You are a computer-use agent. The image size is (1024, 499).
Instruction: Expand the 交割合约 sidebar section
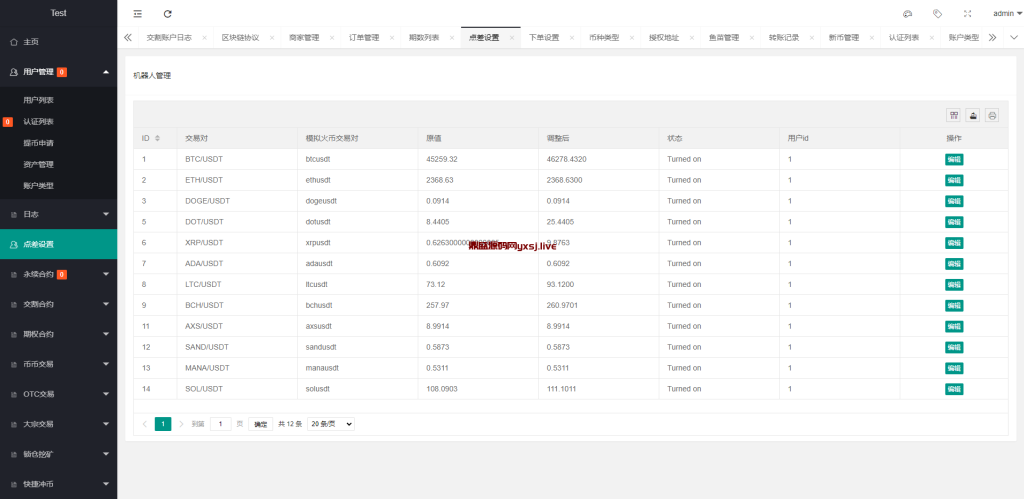tap(59, 304)
